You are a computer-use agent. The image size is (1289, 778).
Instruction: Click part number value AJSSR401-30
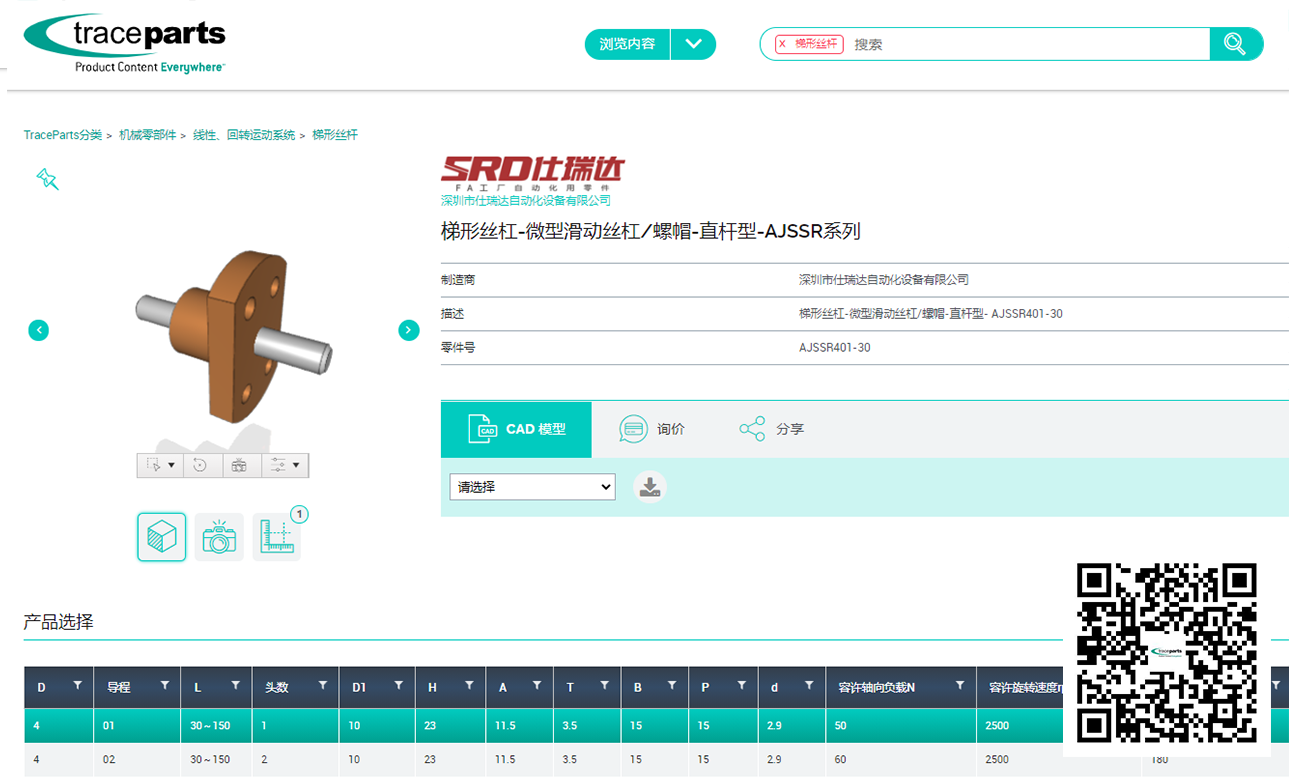pos(834,348)
